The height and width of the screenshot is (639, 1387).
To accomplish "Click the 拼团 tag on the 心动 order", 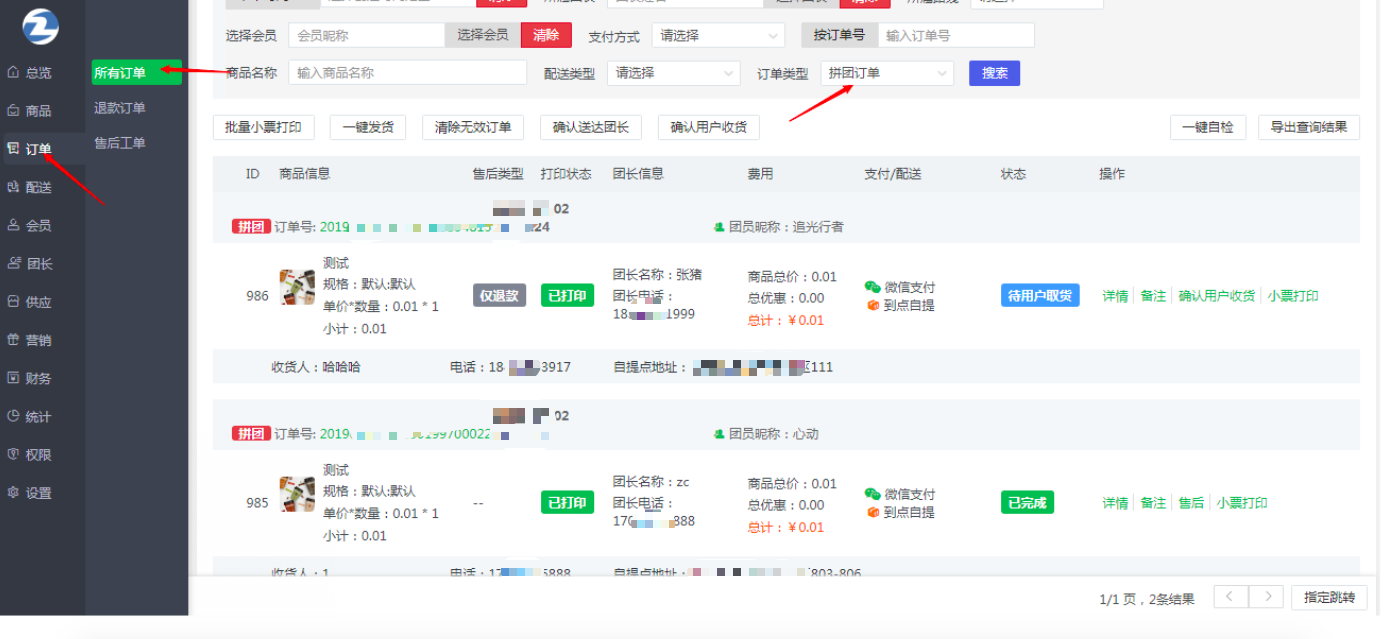I will 251,434.
